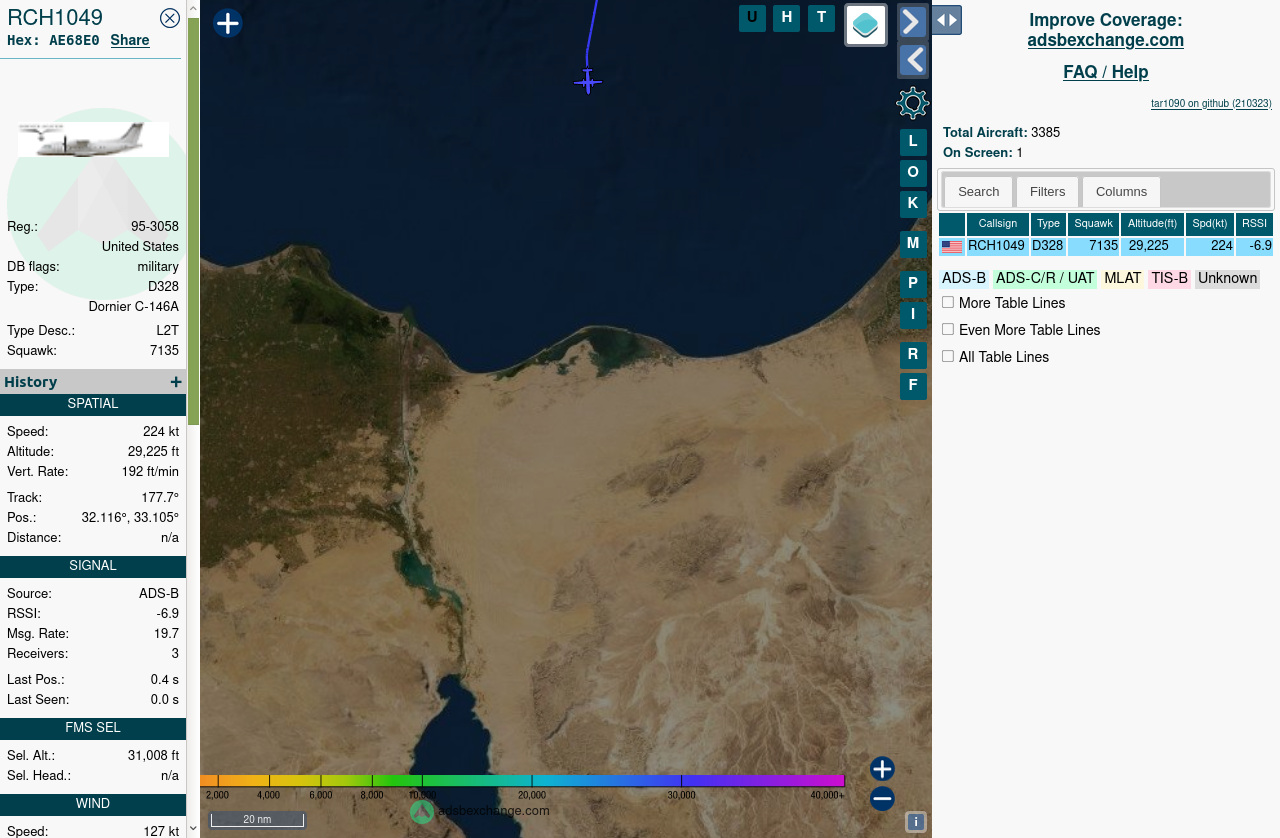Viewport: 1280px width, 838px height.
Task: Click the F map option button
Action: (913, 386)
